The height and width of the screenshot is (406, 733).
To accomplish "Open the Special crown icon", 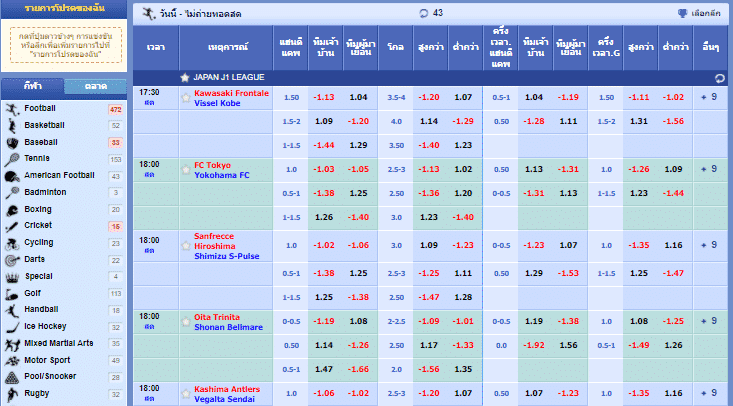I will point(12,277).
